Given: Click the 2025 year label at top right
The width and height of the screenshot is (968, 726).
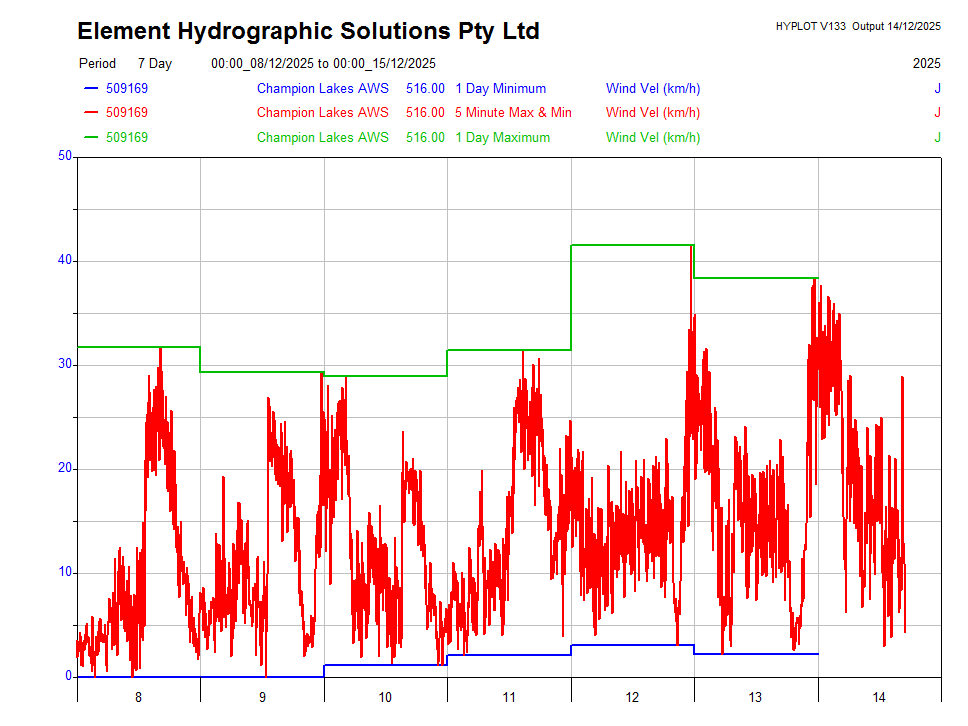Looking at the screenshot, I should 926,64.
